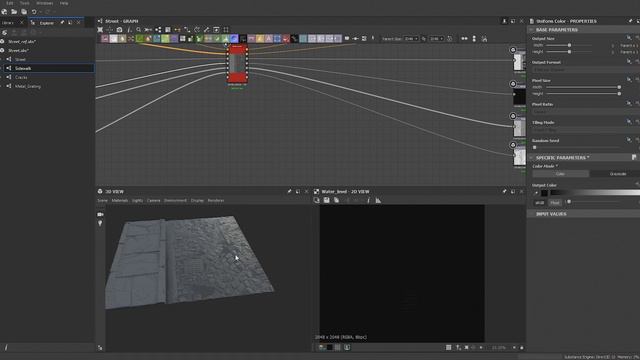Select the red Uniform Color node in graph
The image size is (640, 360).
pyautogui.click(x=237, y=64)
